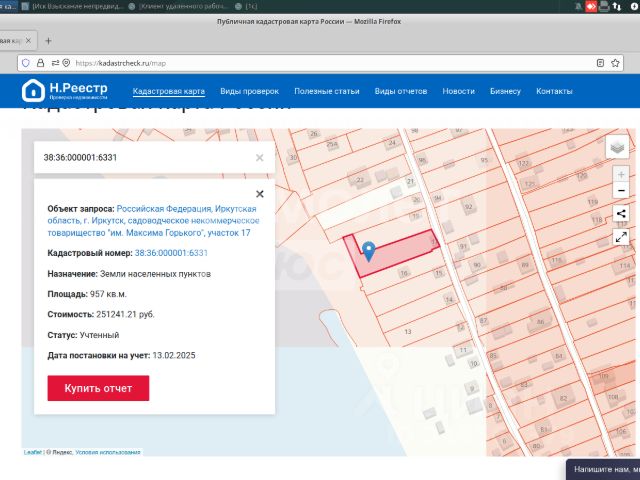
Task: Close the object info popup
Action: [x=260, y=194]
